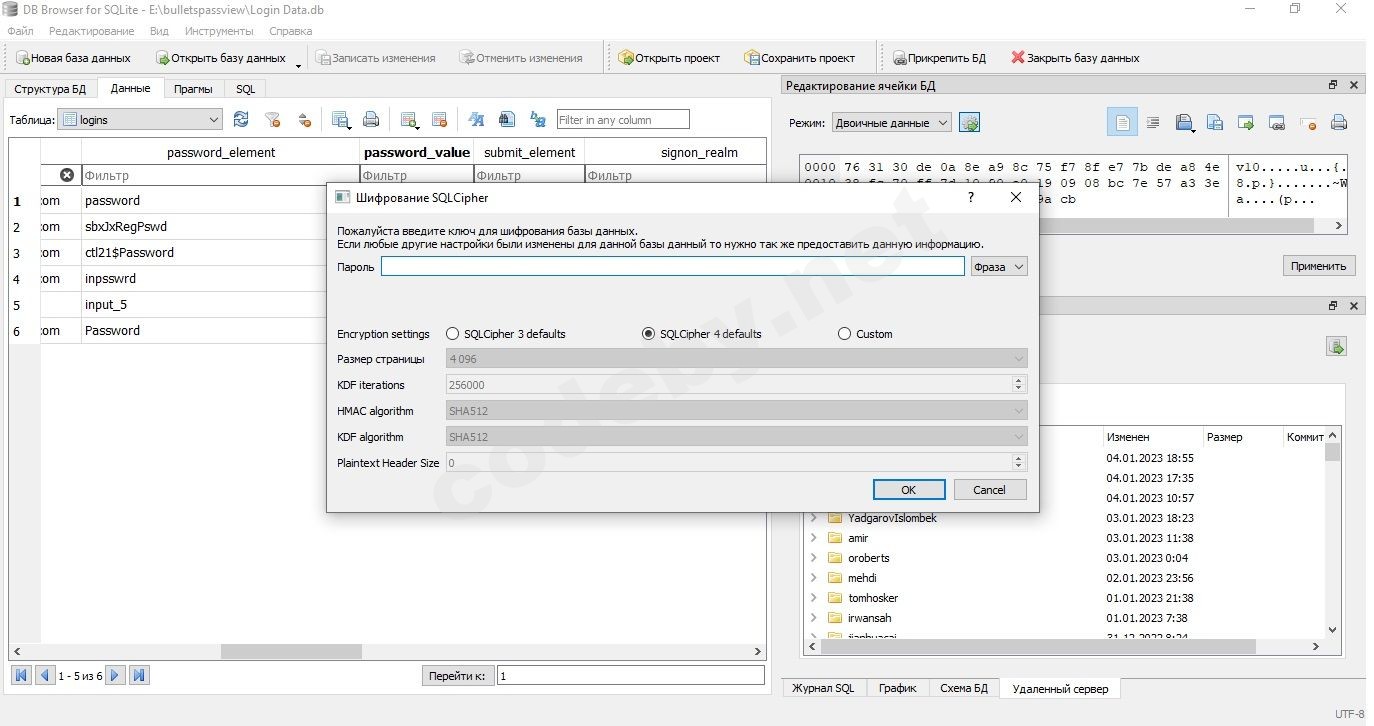This screenshot has width=1374, height=726.
Task: Switch to the Прагмы tab
Action: click(193, 89)
